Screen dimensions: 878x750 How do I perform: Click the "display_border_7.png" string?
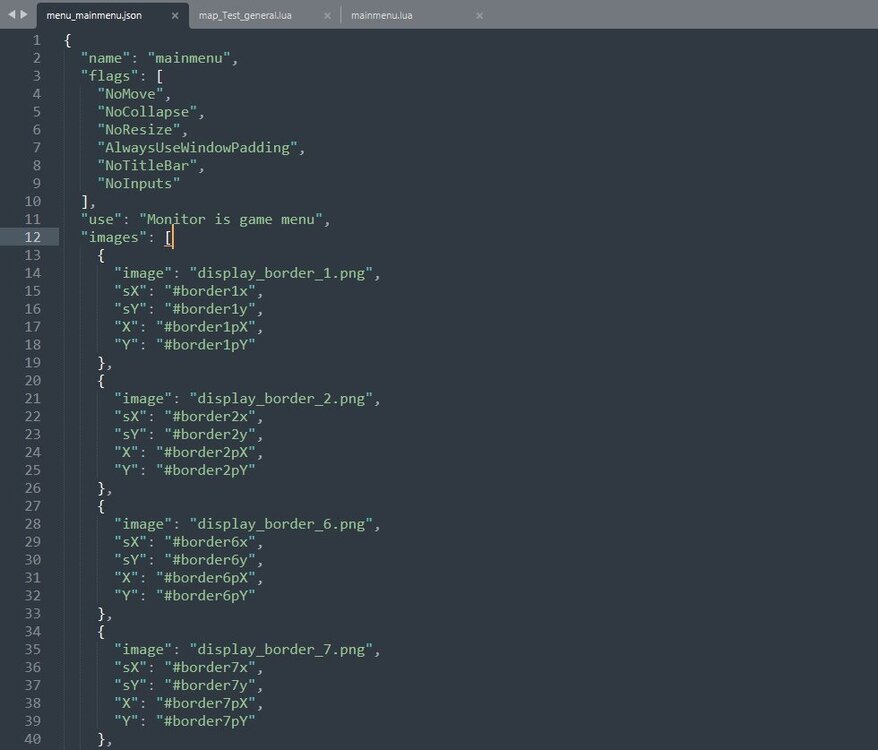[285, 649]
